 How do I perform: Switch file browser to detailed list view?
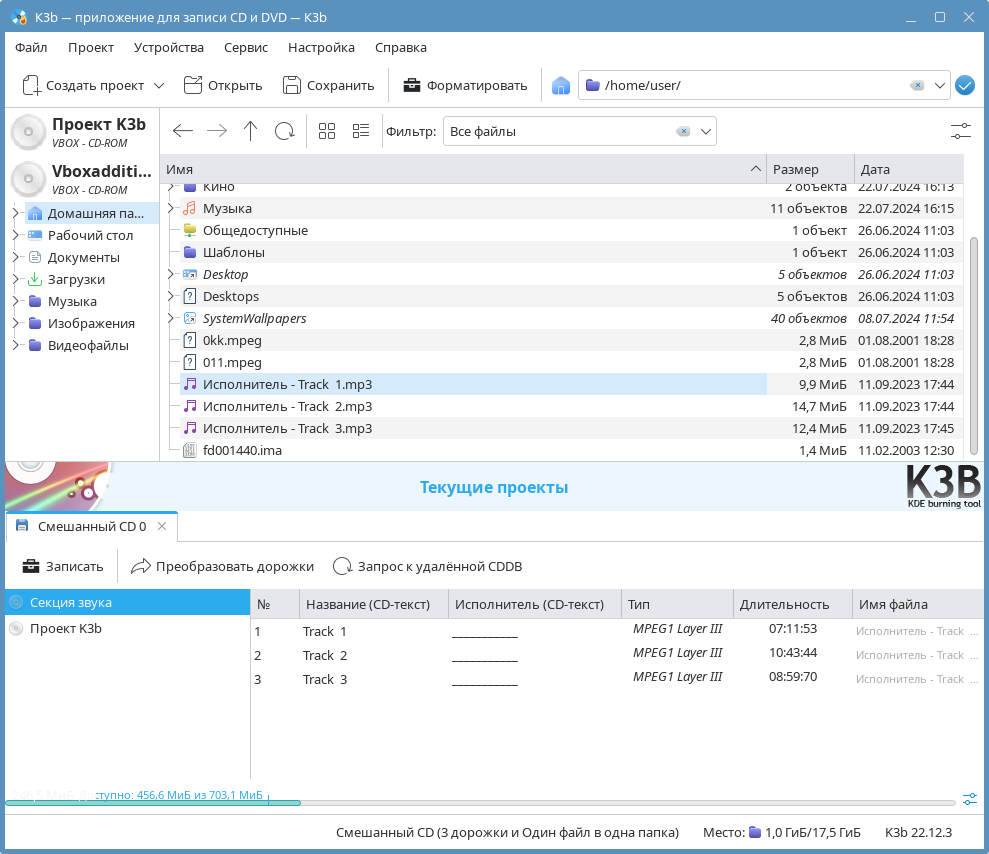361,131
